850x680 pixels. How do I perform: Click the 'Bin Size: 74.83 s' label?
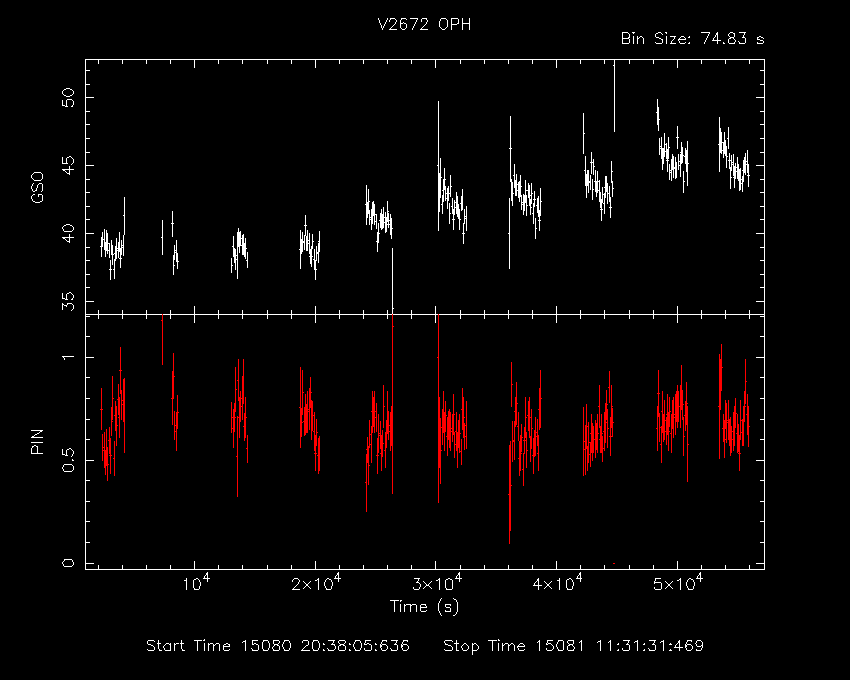[x=692, y=39]
